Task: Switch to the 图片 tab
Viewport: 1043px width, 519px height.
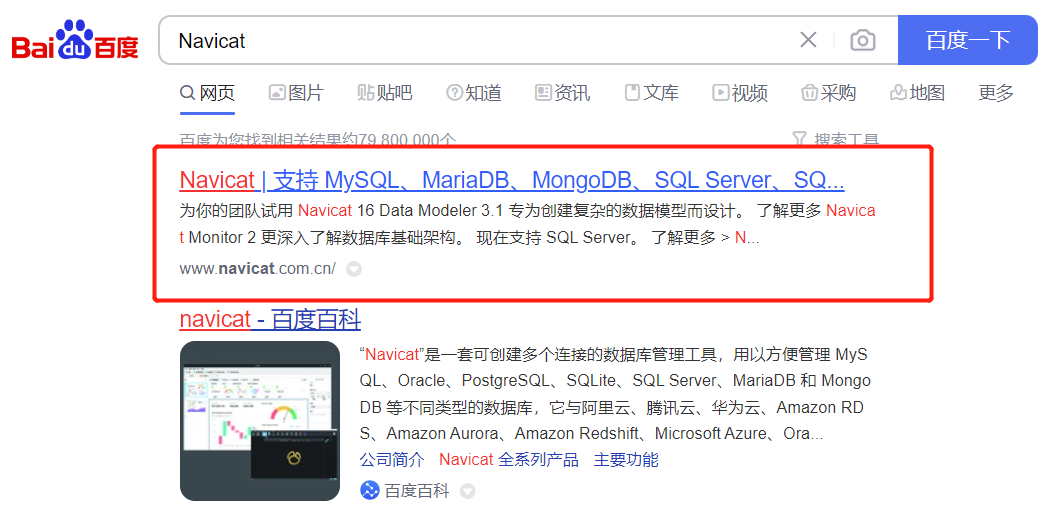Action: point(296,92)
